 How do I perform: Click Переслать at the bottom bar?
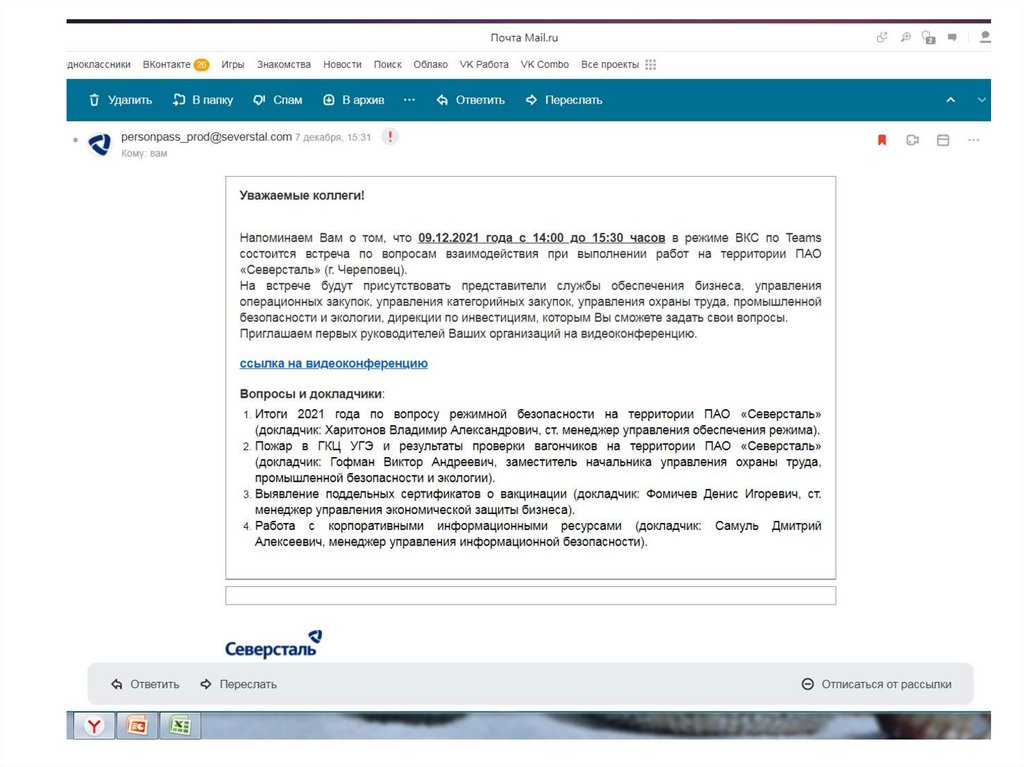pos(238,684)
